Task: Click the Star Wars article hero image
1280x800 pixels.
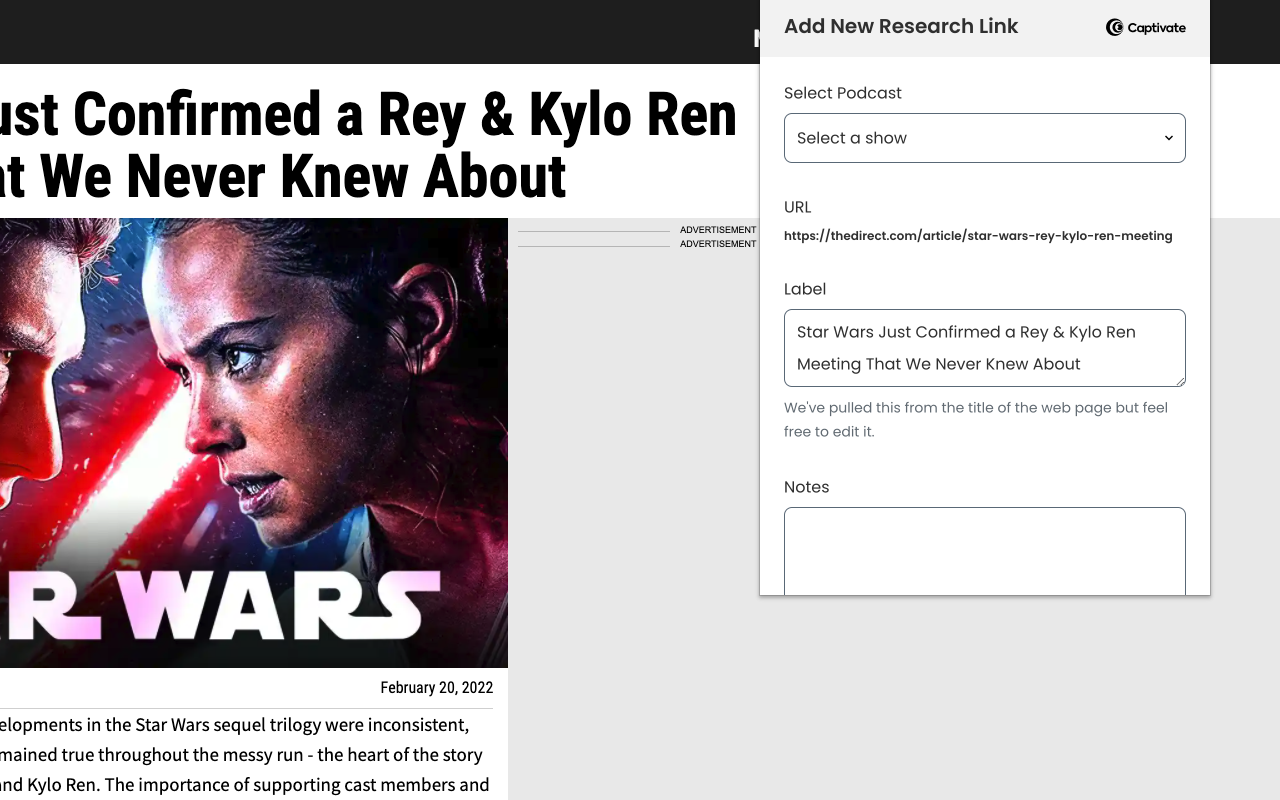Action: pyautogui.click(x=254, y=443)
